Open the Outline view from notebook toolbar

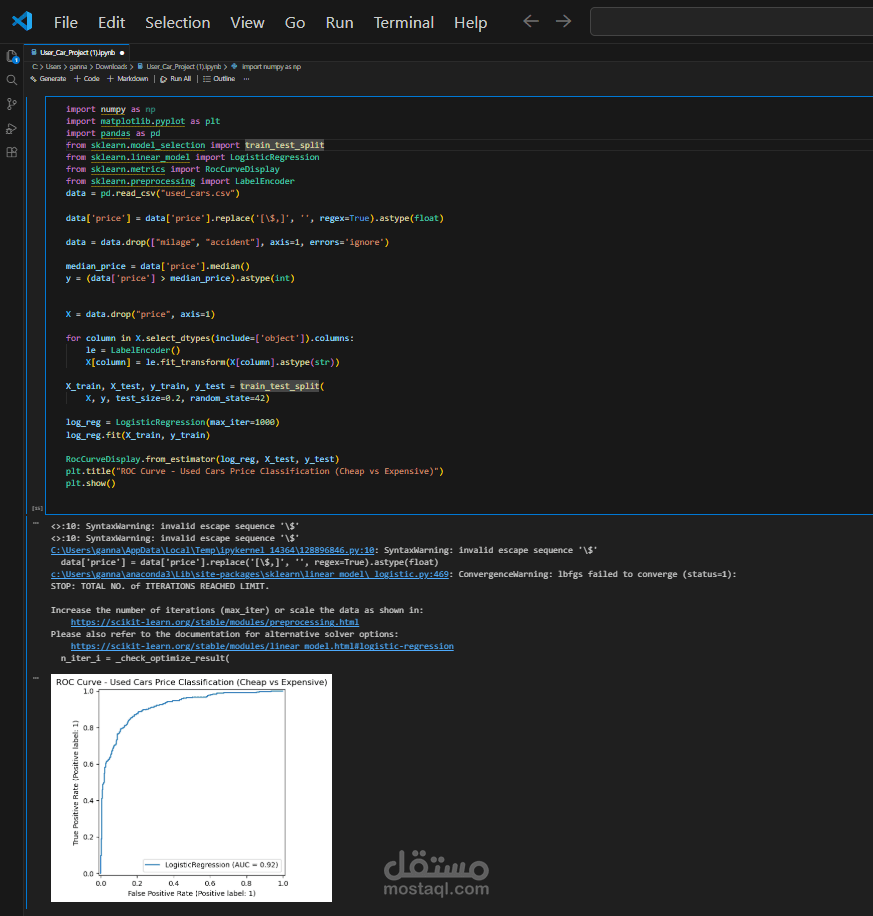point(219,78)
